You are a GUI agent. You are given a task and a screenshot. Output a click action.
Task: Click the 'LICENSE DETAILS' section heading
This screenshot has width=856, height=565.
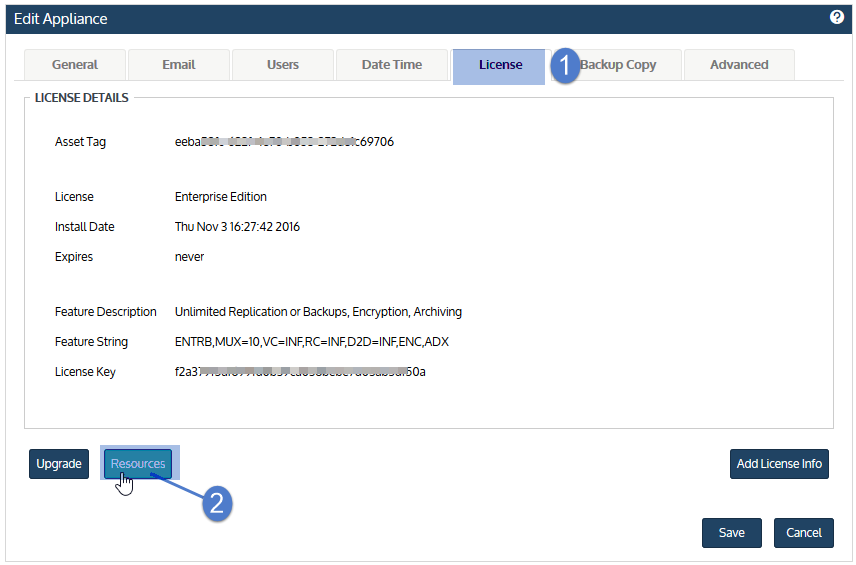[81, 98]
